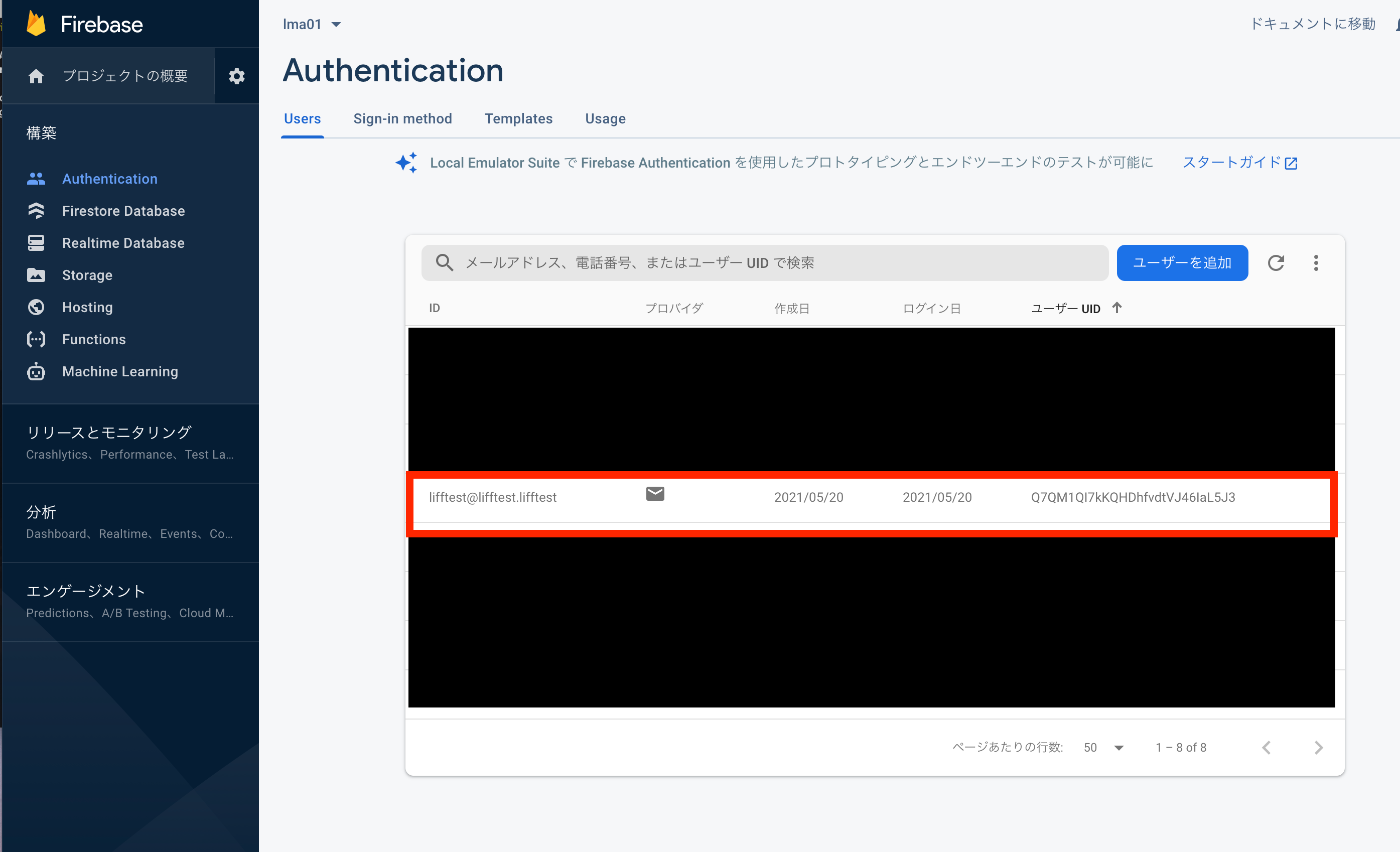
Task: Click ドキュメントに移動 link
Action: [x=1312, y=24]
